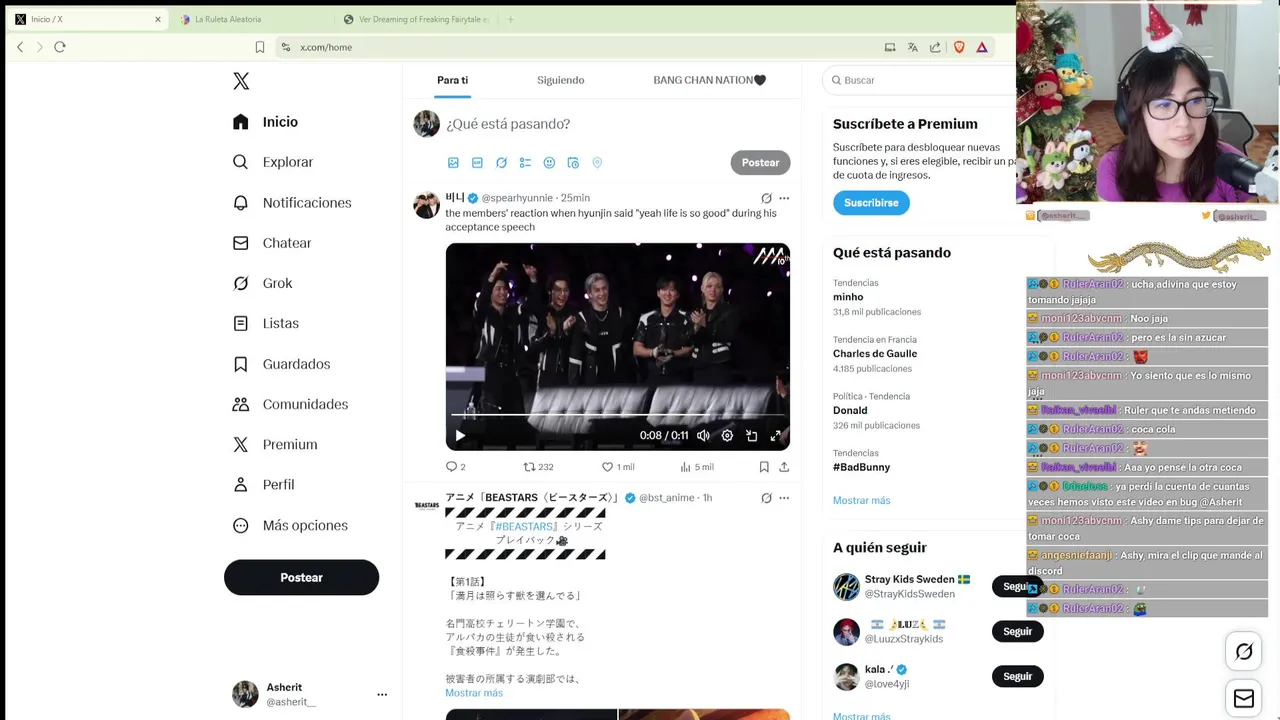The width and height of the screenshot is (1280, 720).
Task: Add image to post via media icon
Action: click(x=453, y=163)
